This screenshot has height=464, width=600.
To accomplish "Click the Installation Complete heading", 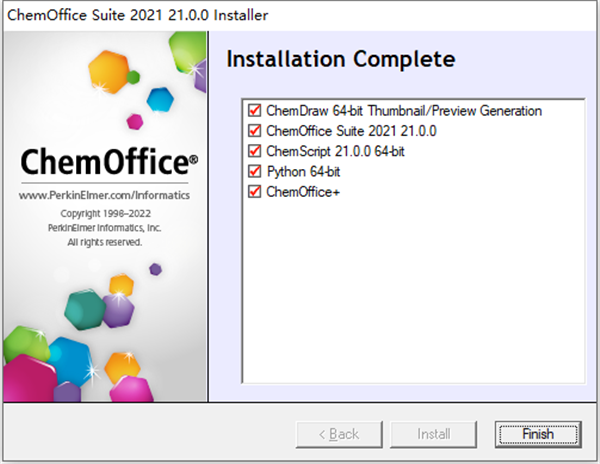I will click(340, 59).
